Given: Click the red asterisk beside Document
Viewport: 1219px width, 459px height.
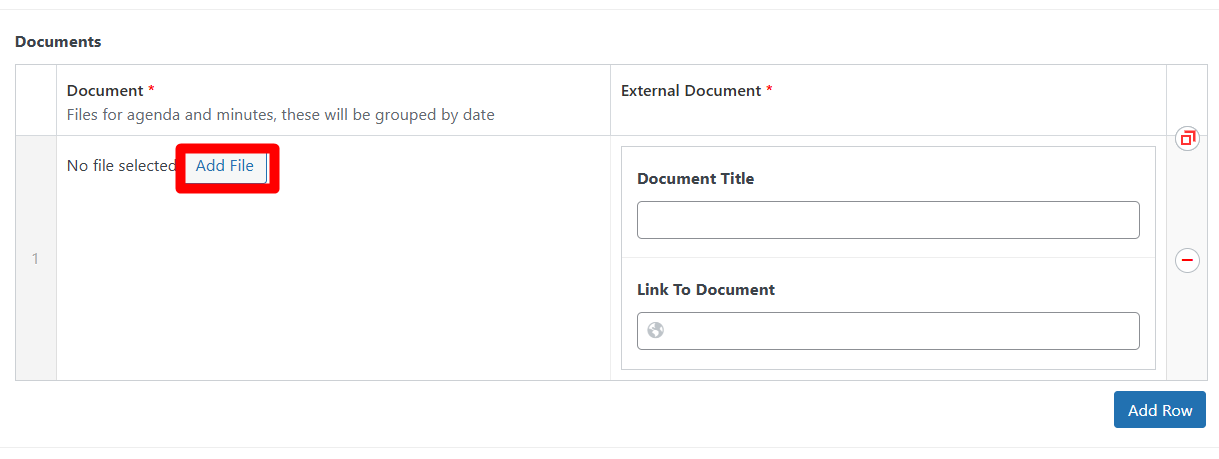Looking at the screenshot, I should pyautogui.click(x=151, y=91).
